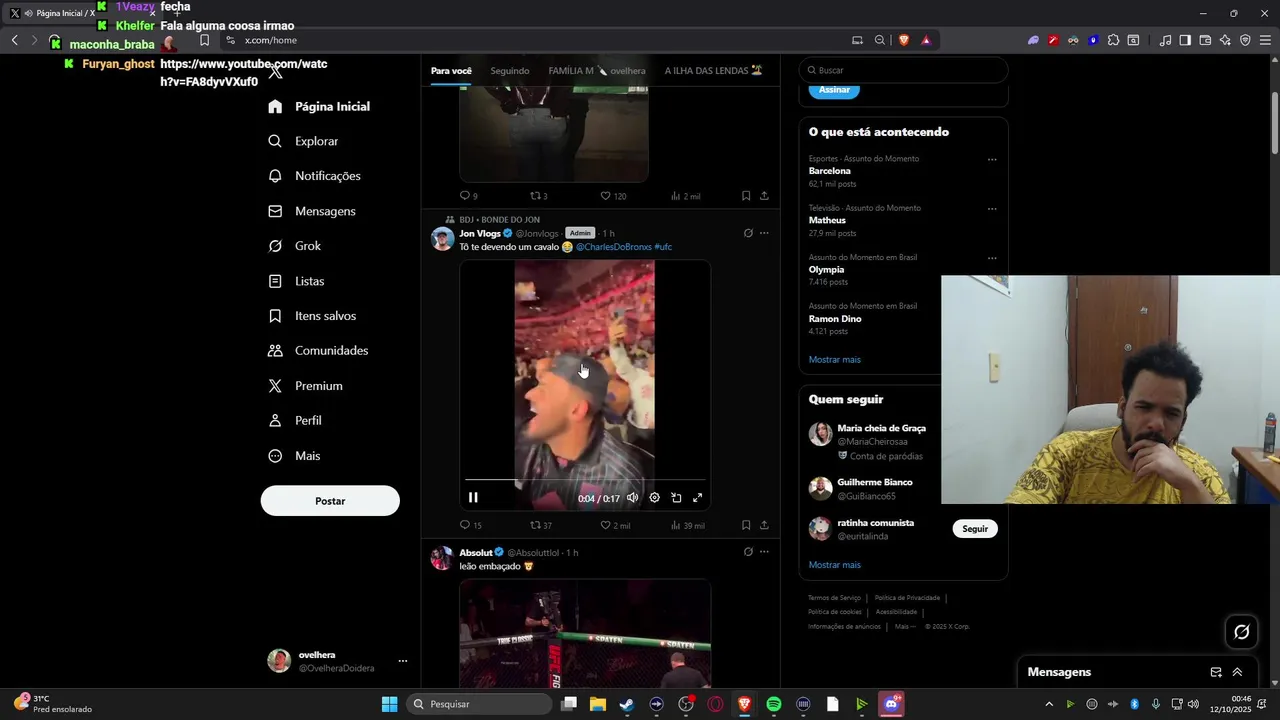Image resolution: width=1280 pixels, height=720 pixels.
Task: Seek on the video progress bar
Action: point(585,481)
